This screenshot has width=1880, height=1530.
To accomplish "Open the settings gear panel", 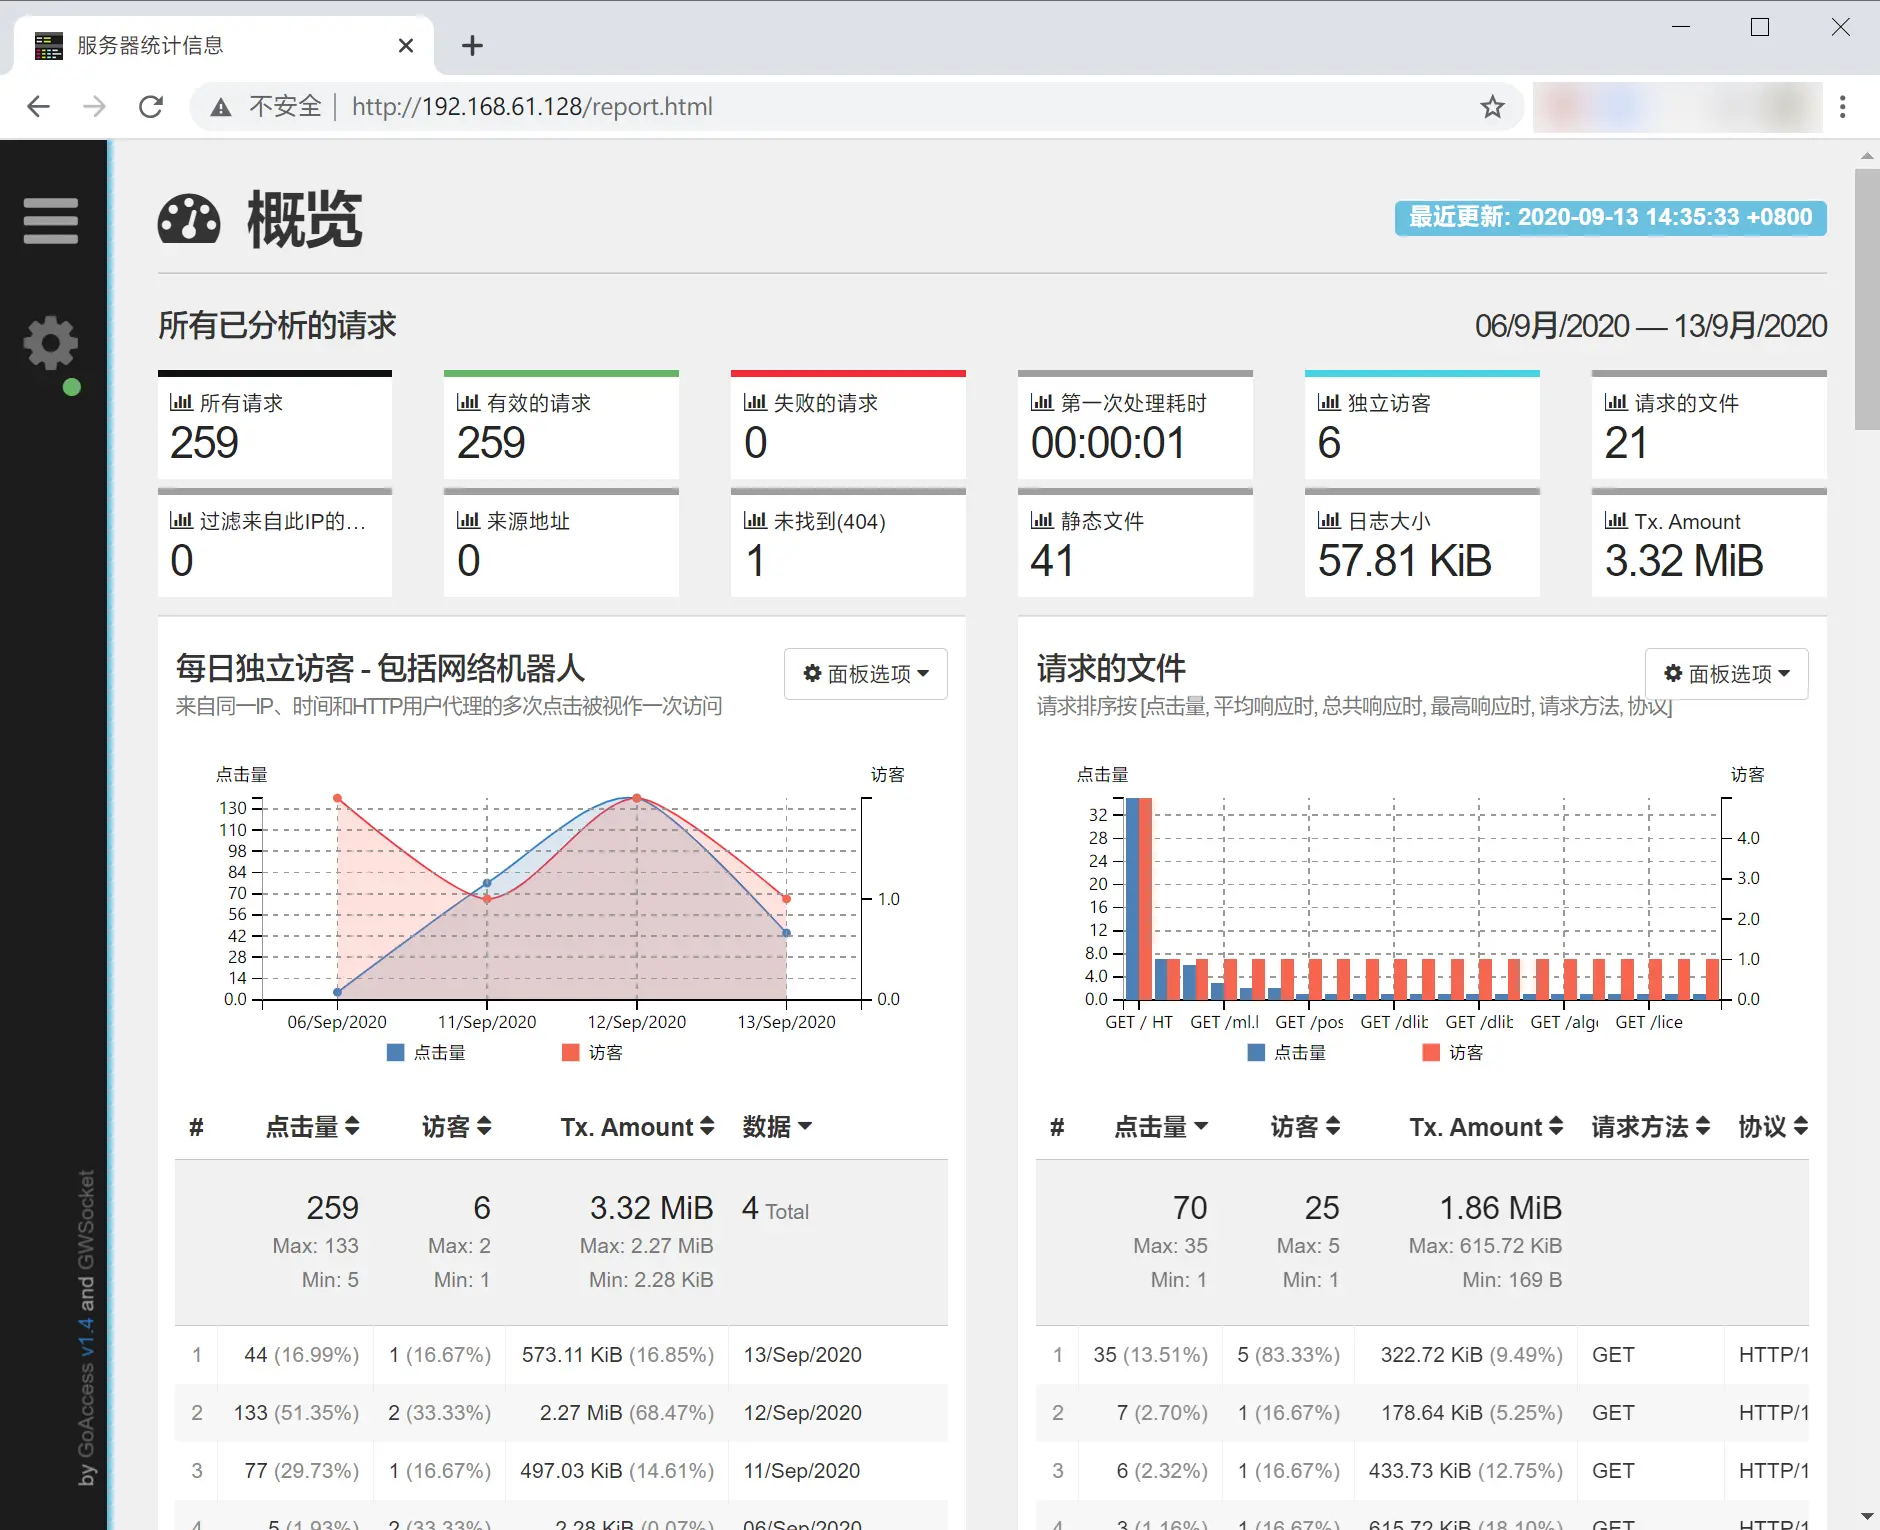I will pos(50,342).
